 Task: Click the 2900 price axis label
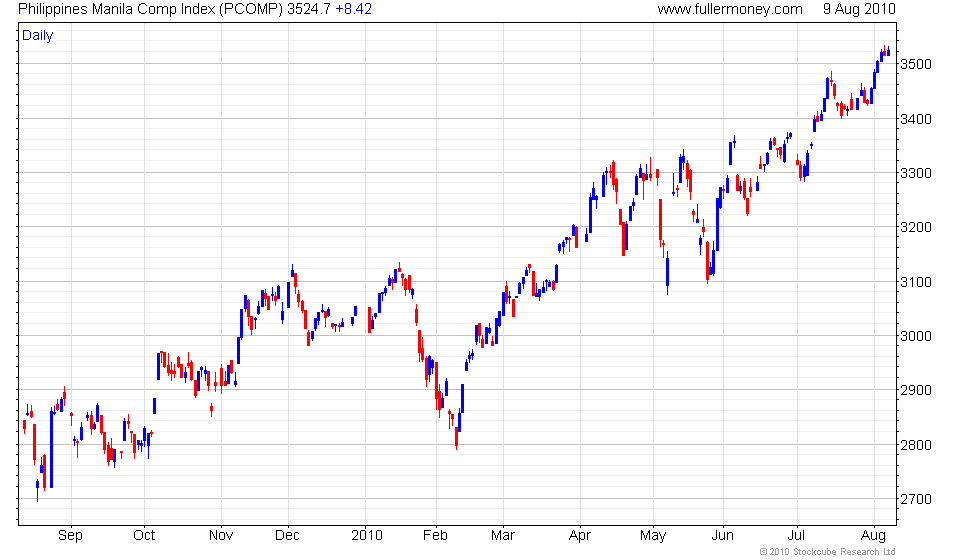916,391
